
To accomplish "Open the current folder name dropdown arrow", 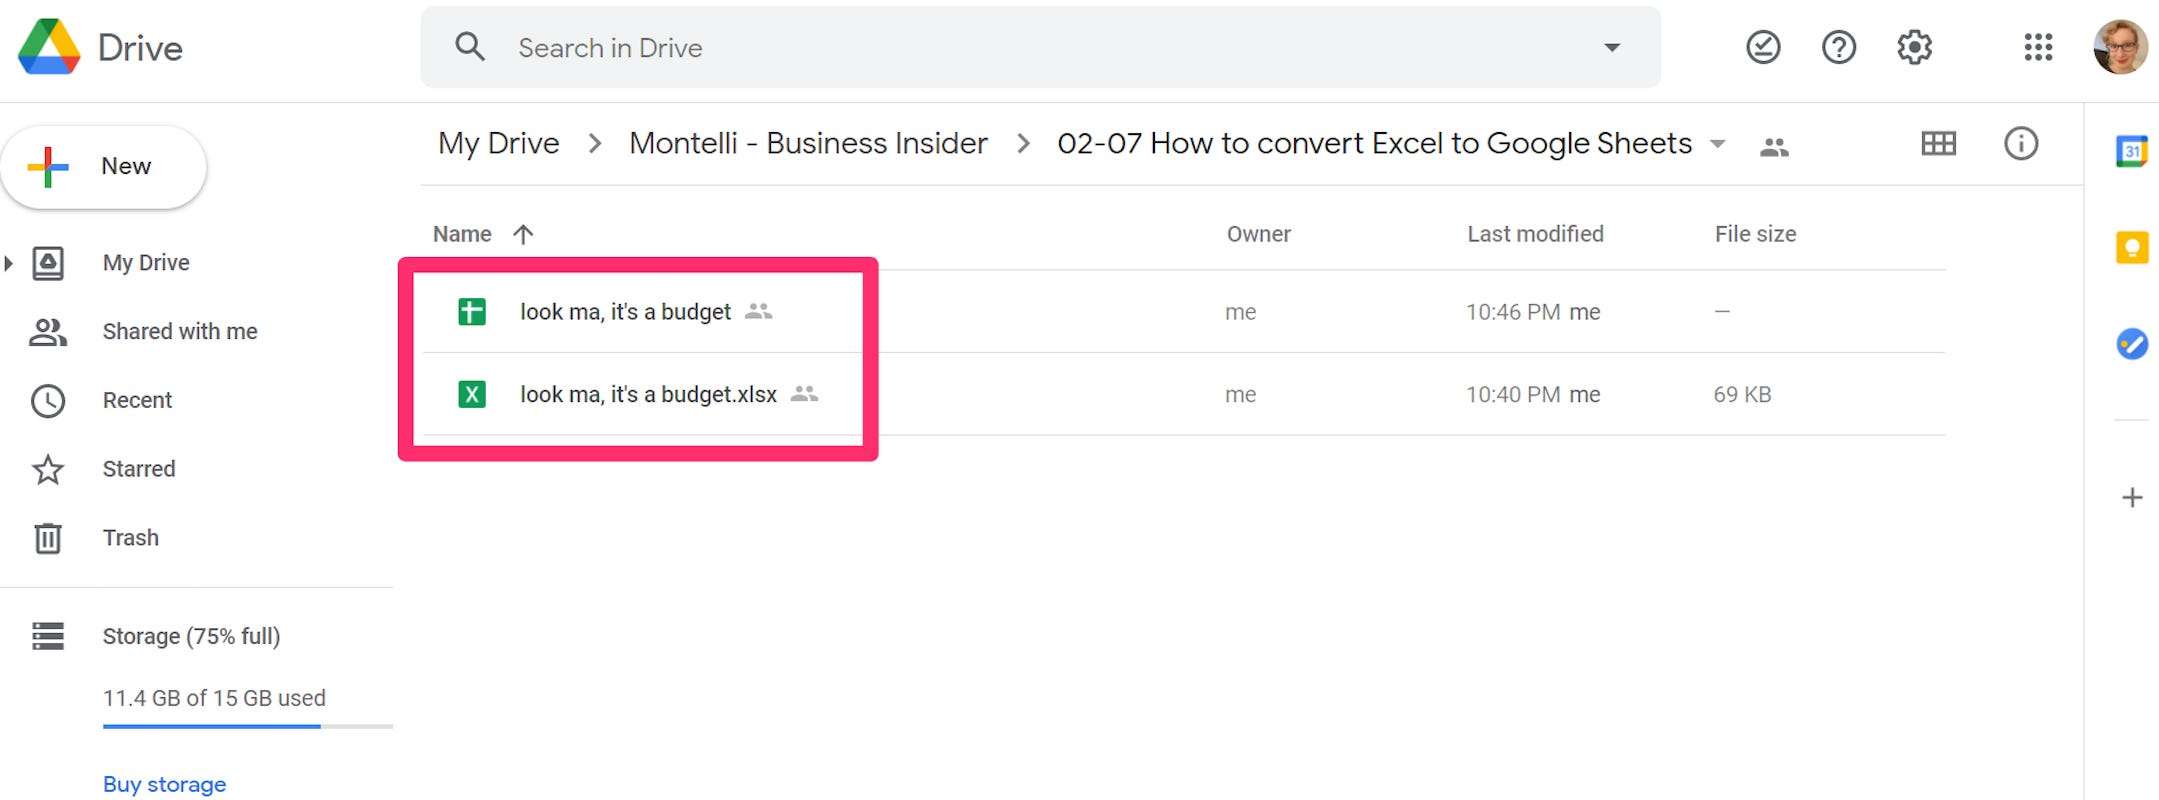I will click(1717, 144).
